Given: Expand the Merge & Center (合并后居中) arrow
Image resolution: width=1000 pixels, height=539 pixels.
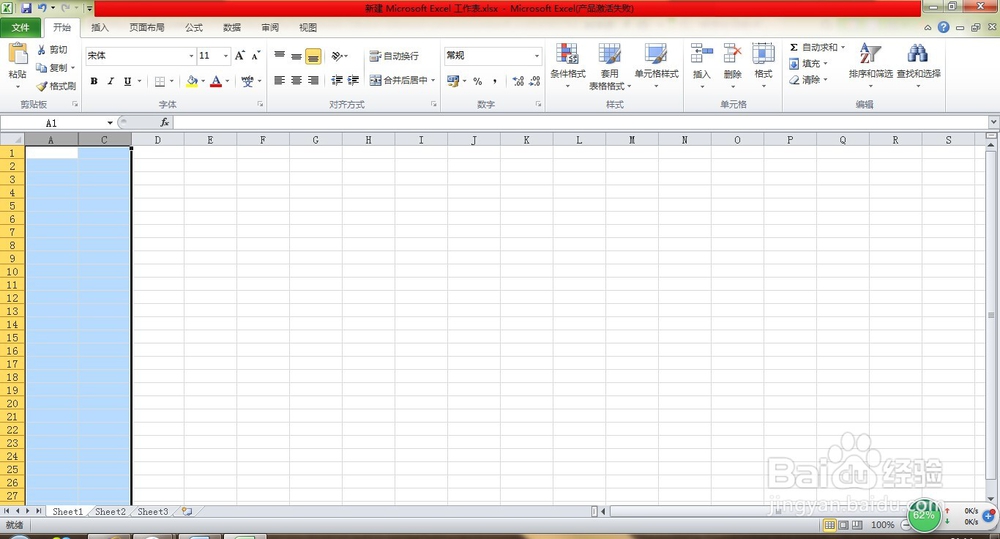Looking at the screenshot, I should (433, 80).
